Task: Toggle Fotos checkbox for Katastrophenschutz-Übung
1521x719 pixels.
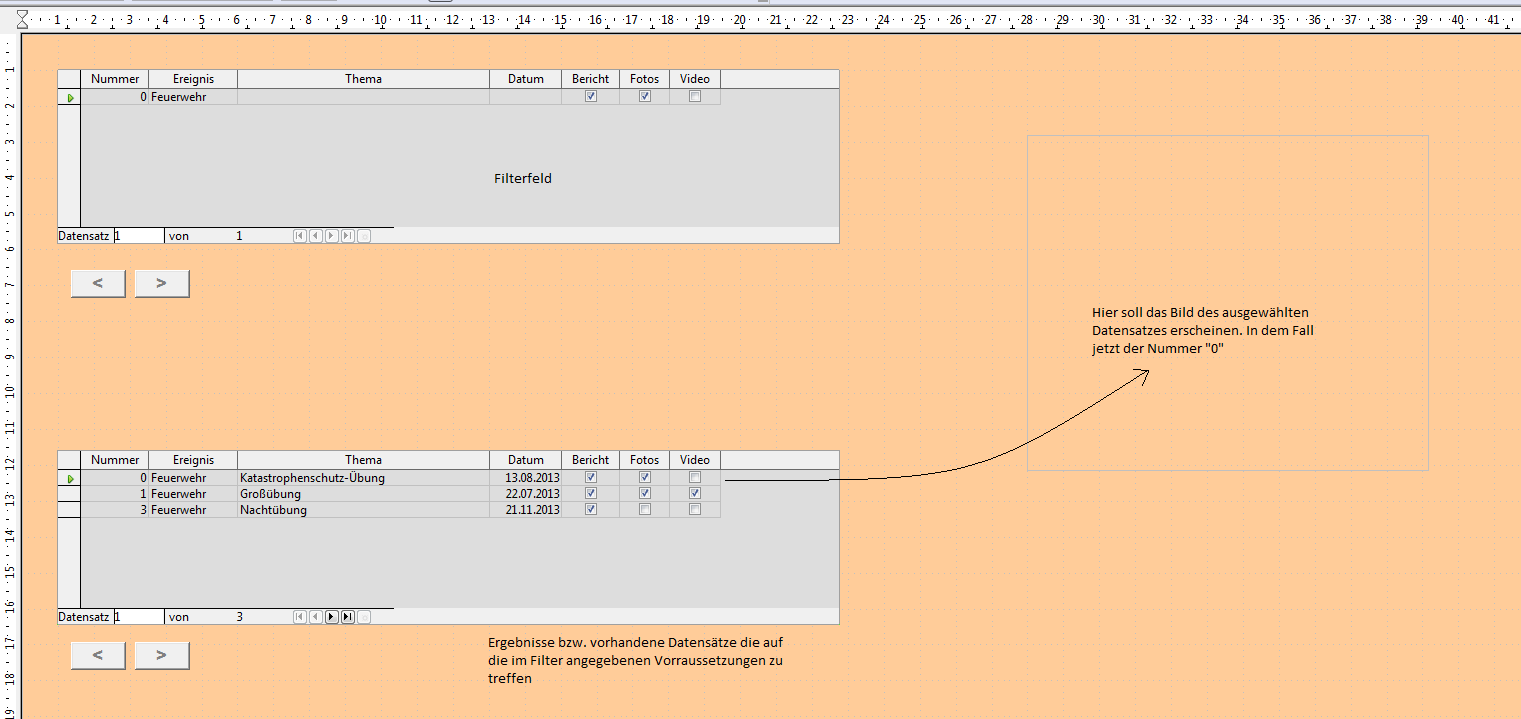Action: [x=645, y=478]
